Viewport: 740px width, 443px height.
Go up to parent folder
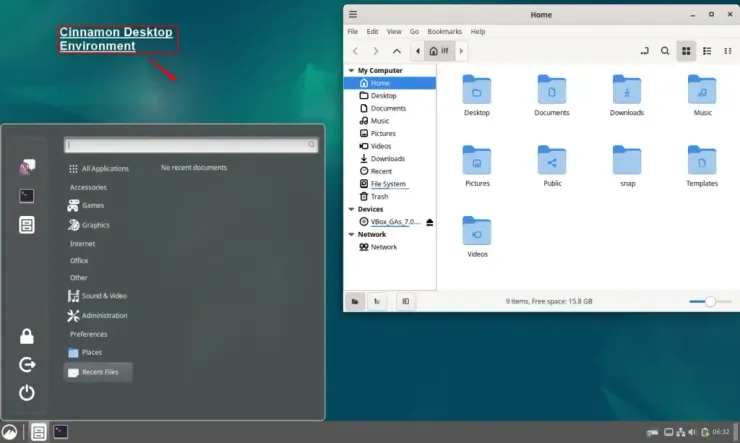pyautogui.click(x=397, y=51)
